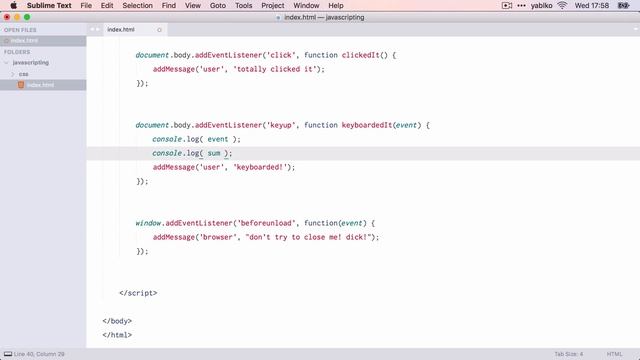Open the Wi-Fi status menu
Image resolution: width=640 pixels, height=360 pixels.
pos(562,5)
